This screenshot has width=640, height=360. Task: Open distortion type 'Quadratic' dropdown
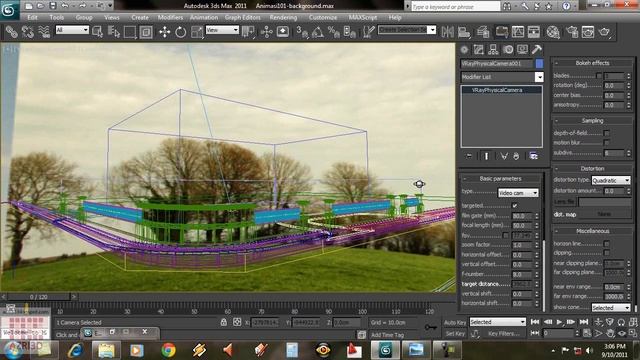click(x=611, y=180)
